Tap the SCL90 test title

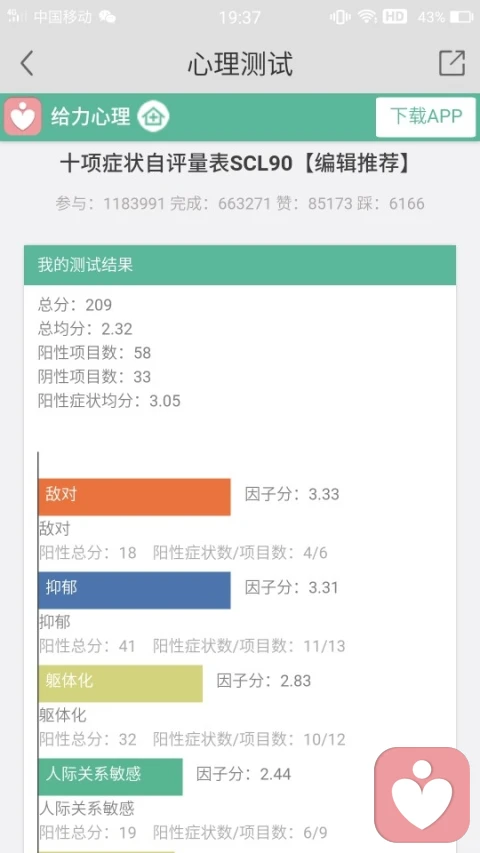[x=236, y=163]
